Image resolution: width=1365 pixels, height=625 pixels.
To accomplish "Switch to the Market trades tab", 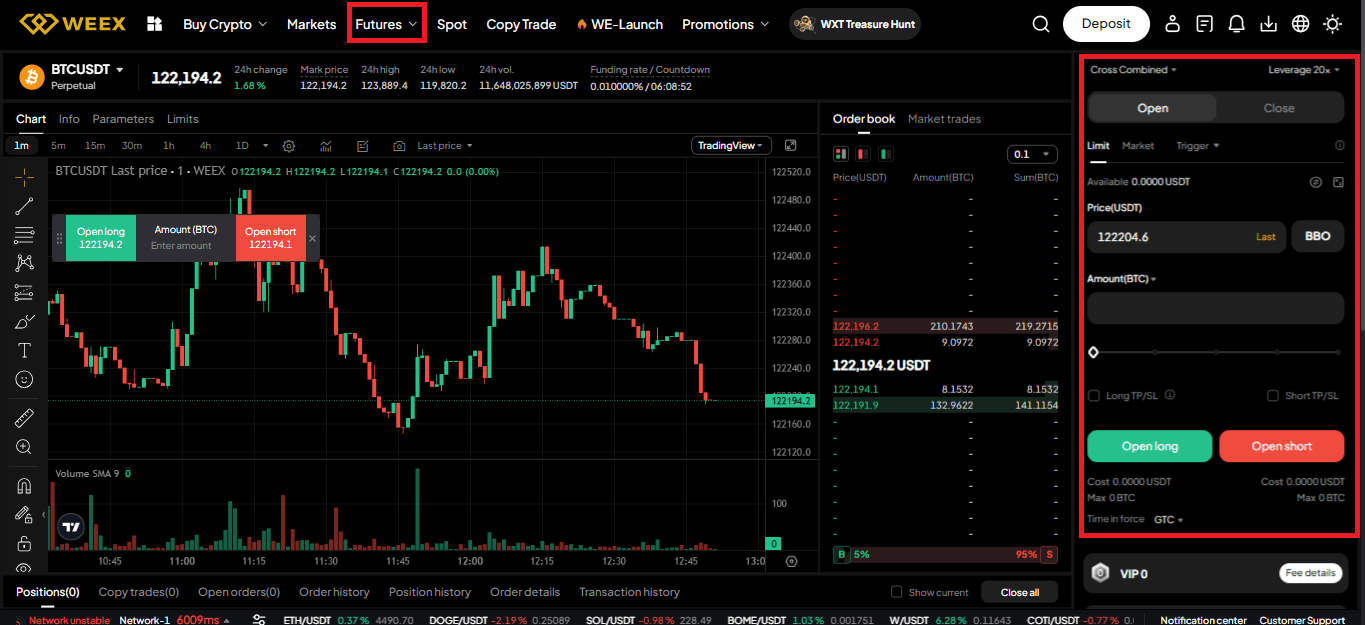I will point(944,119).
